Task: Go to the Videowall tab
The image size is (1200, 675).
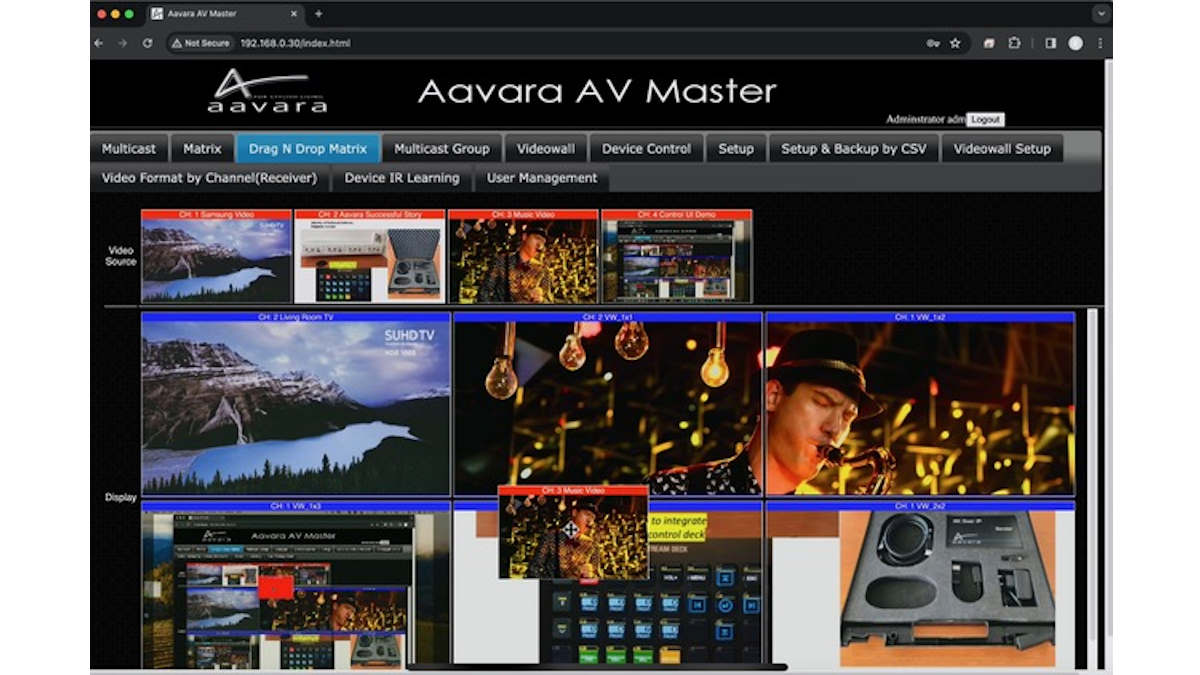Action: [546, 149]
